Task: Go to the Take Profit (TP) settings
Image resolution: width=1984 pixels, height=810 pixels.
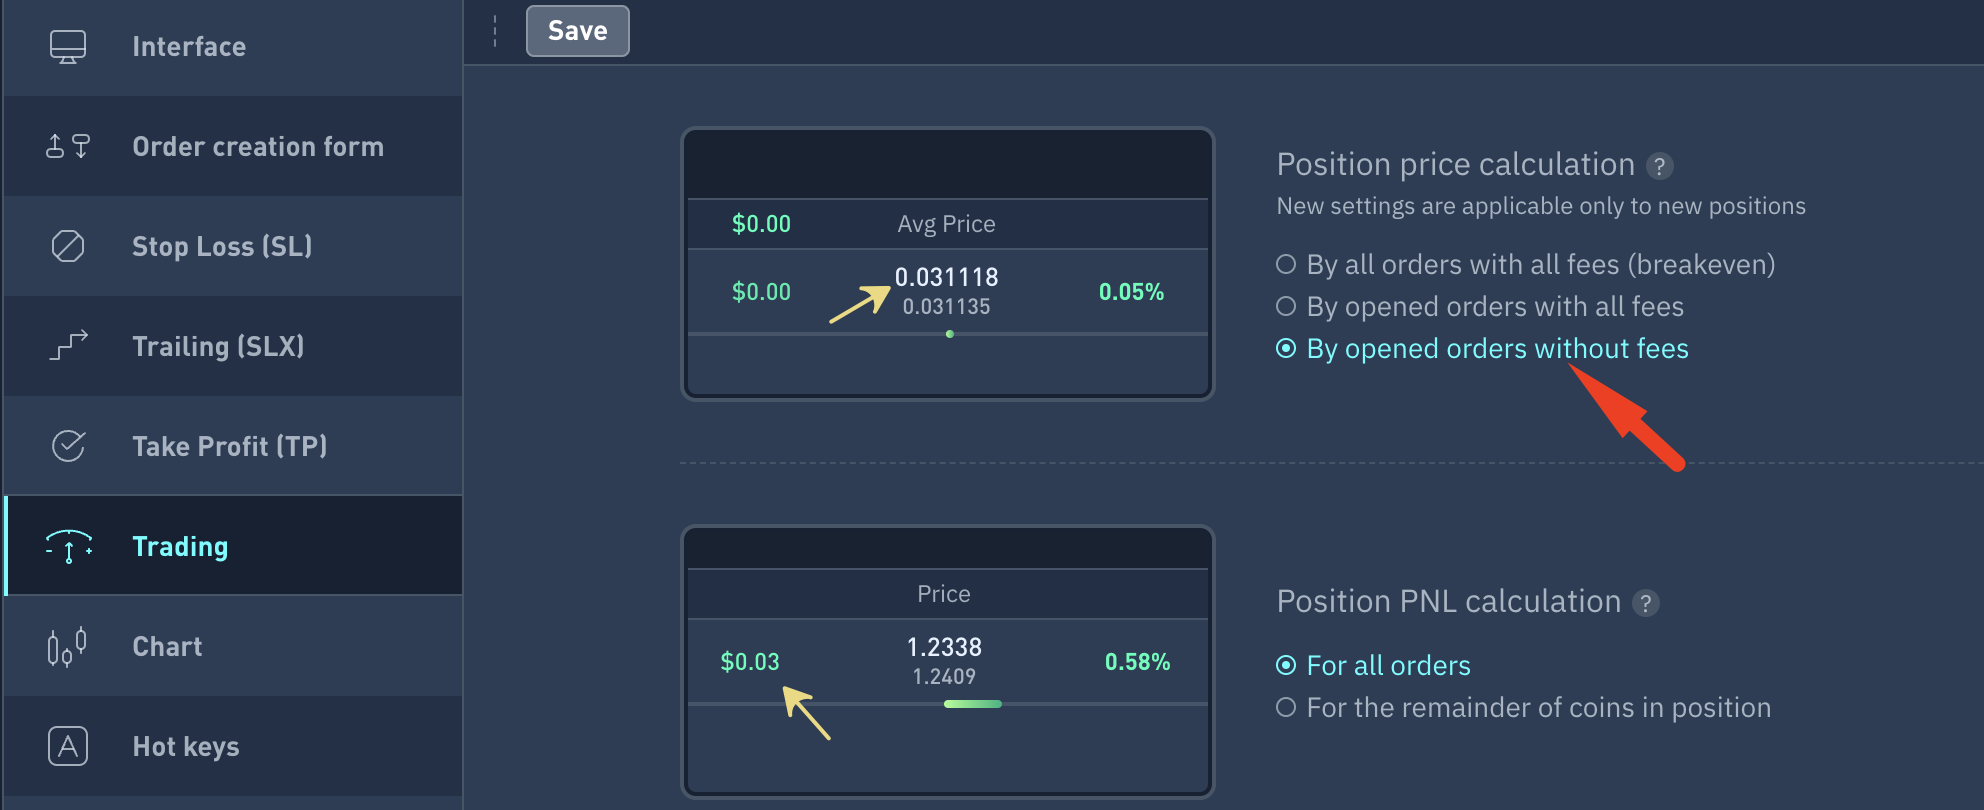Action: point(230,446)
